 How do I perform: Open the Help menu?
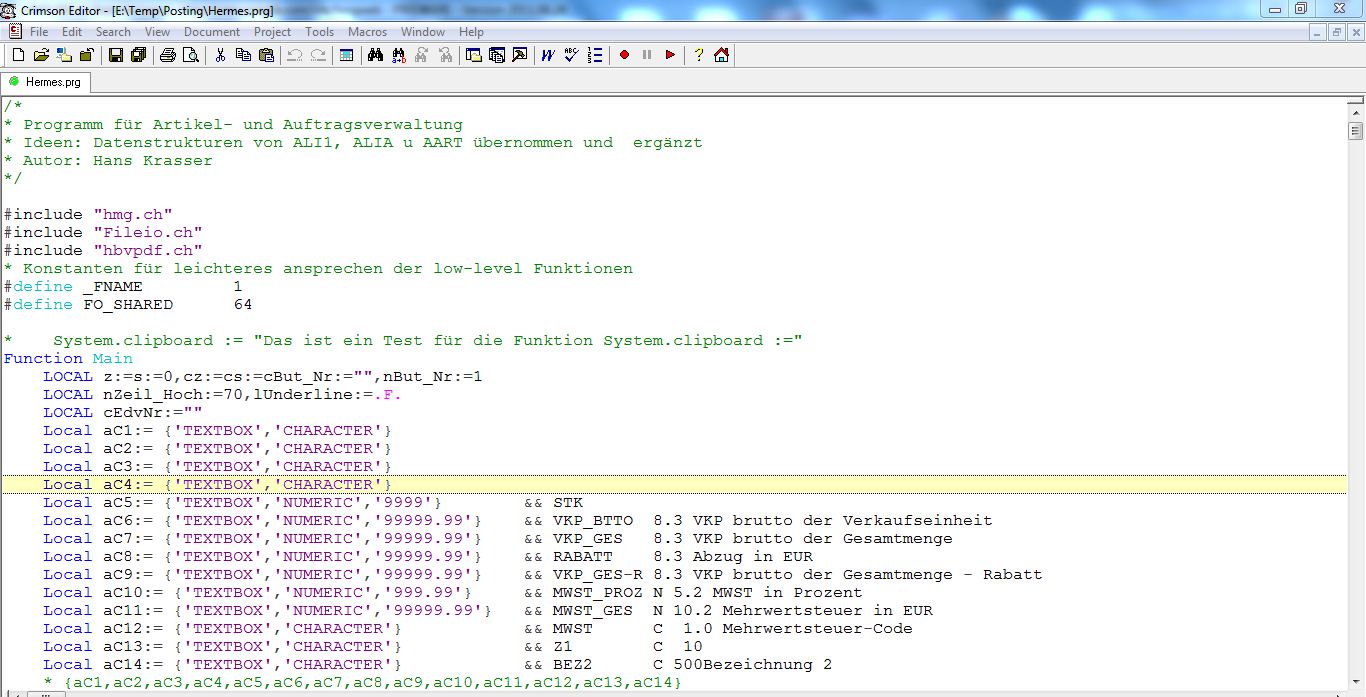click(x=471, y=32)
